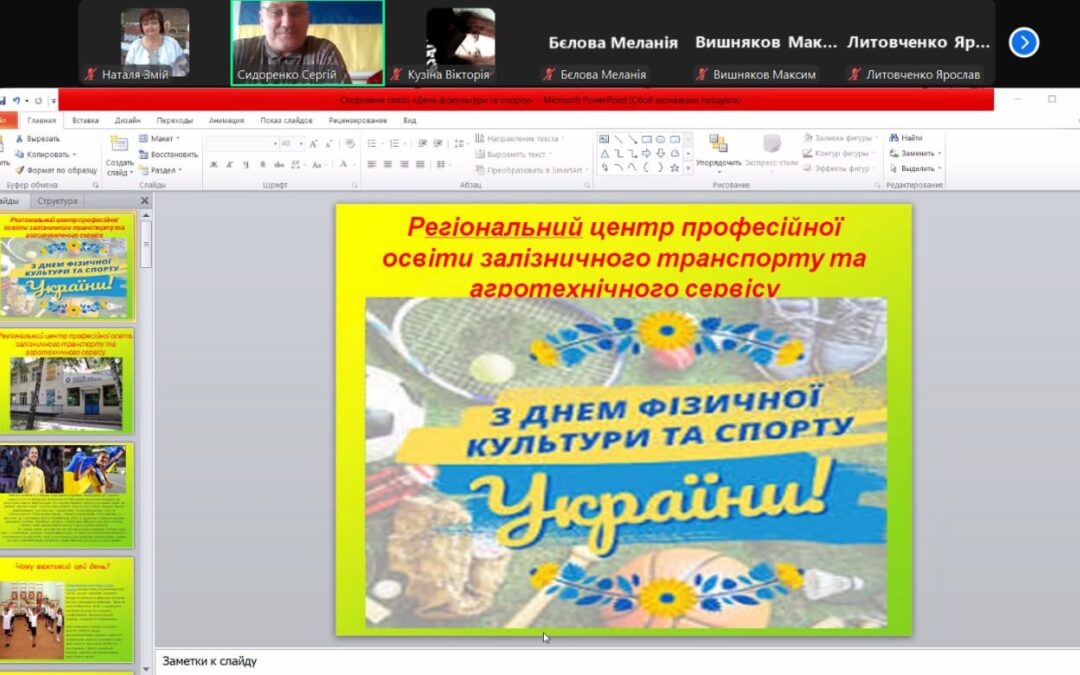Switch to the Анимация tab
1080x675 pixels.
tap(227, 121)
